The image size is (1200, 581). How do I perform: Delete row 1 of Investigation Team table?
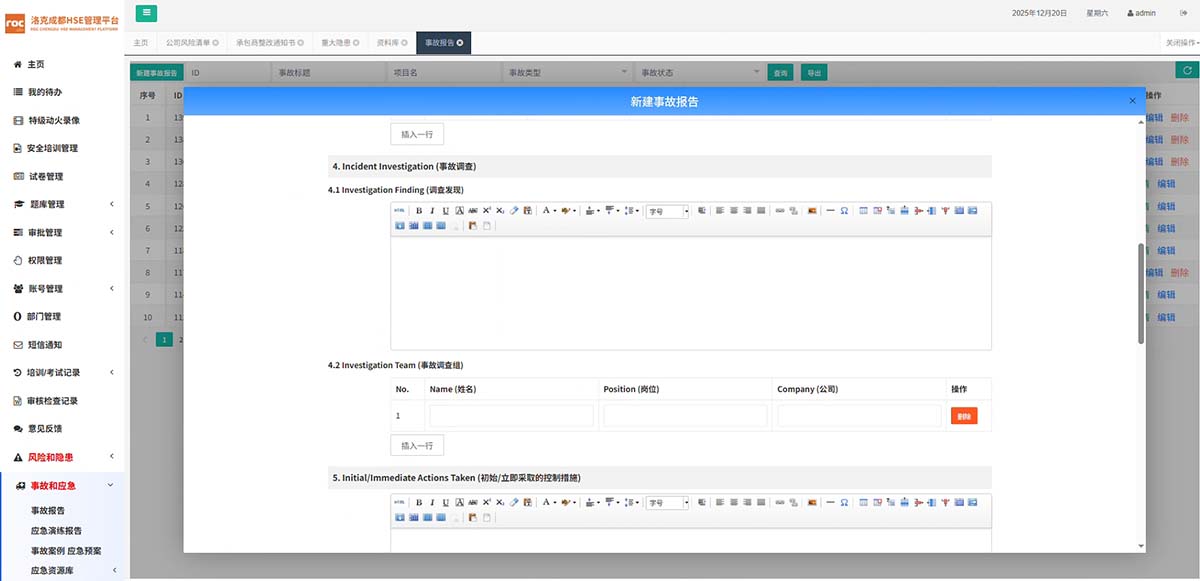pyautogui.click(x=963, y=416)
